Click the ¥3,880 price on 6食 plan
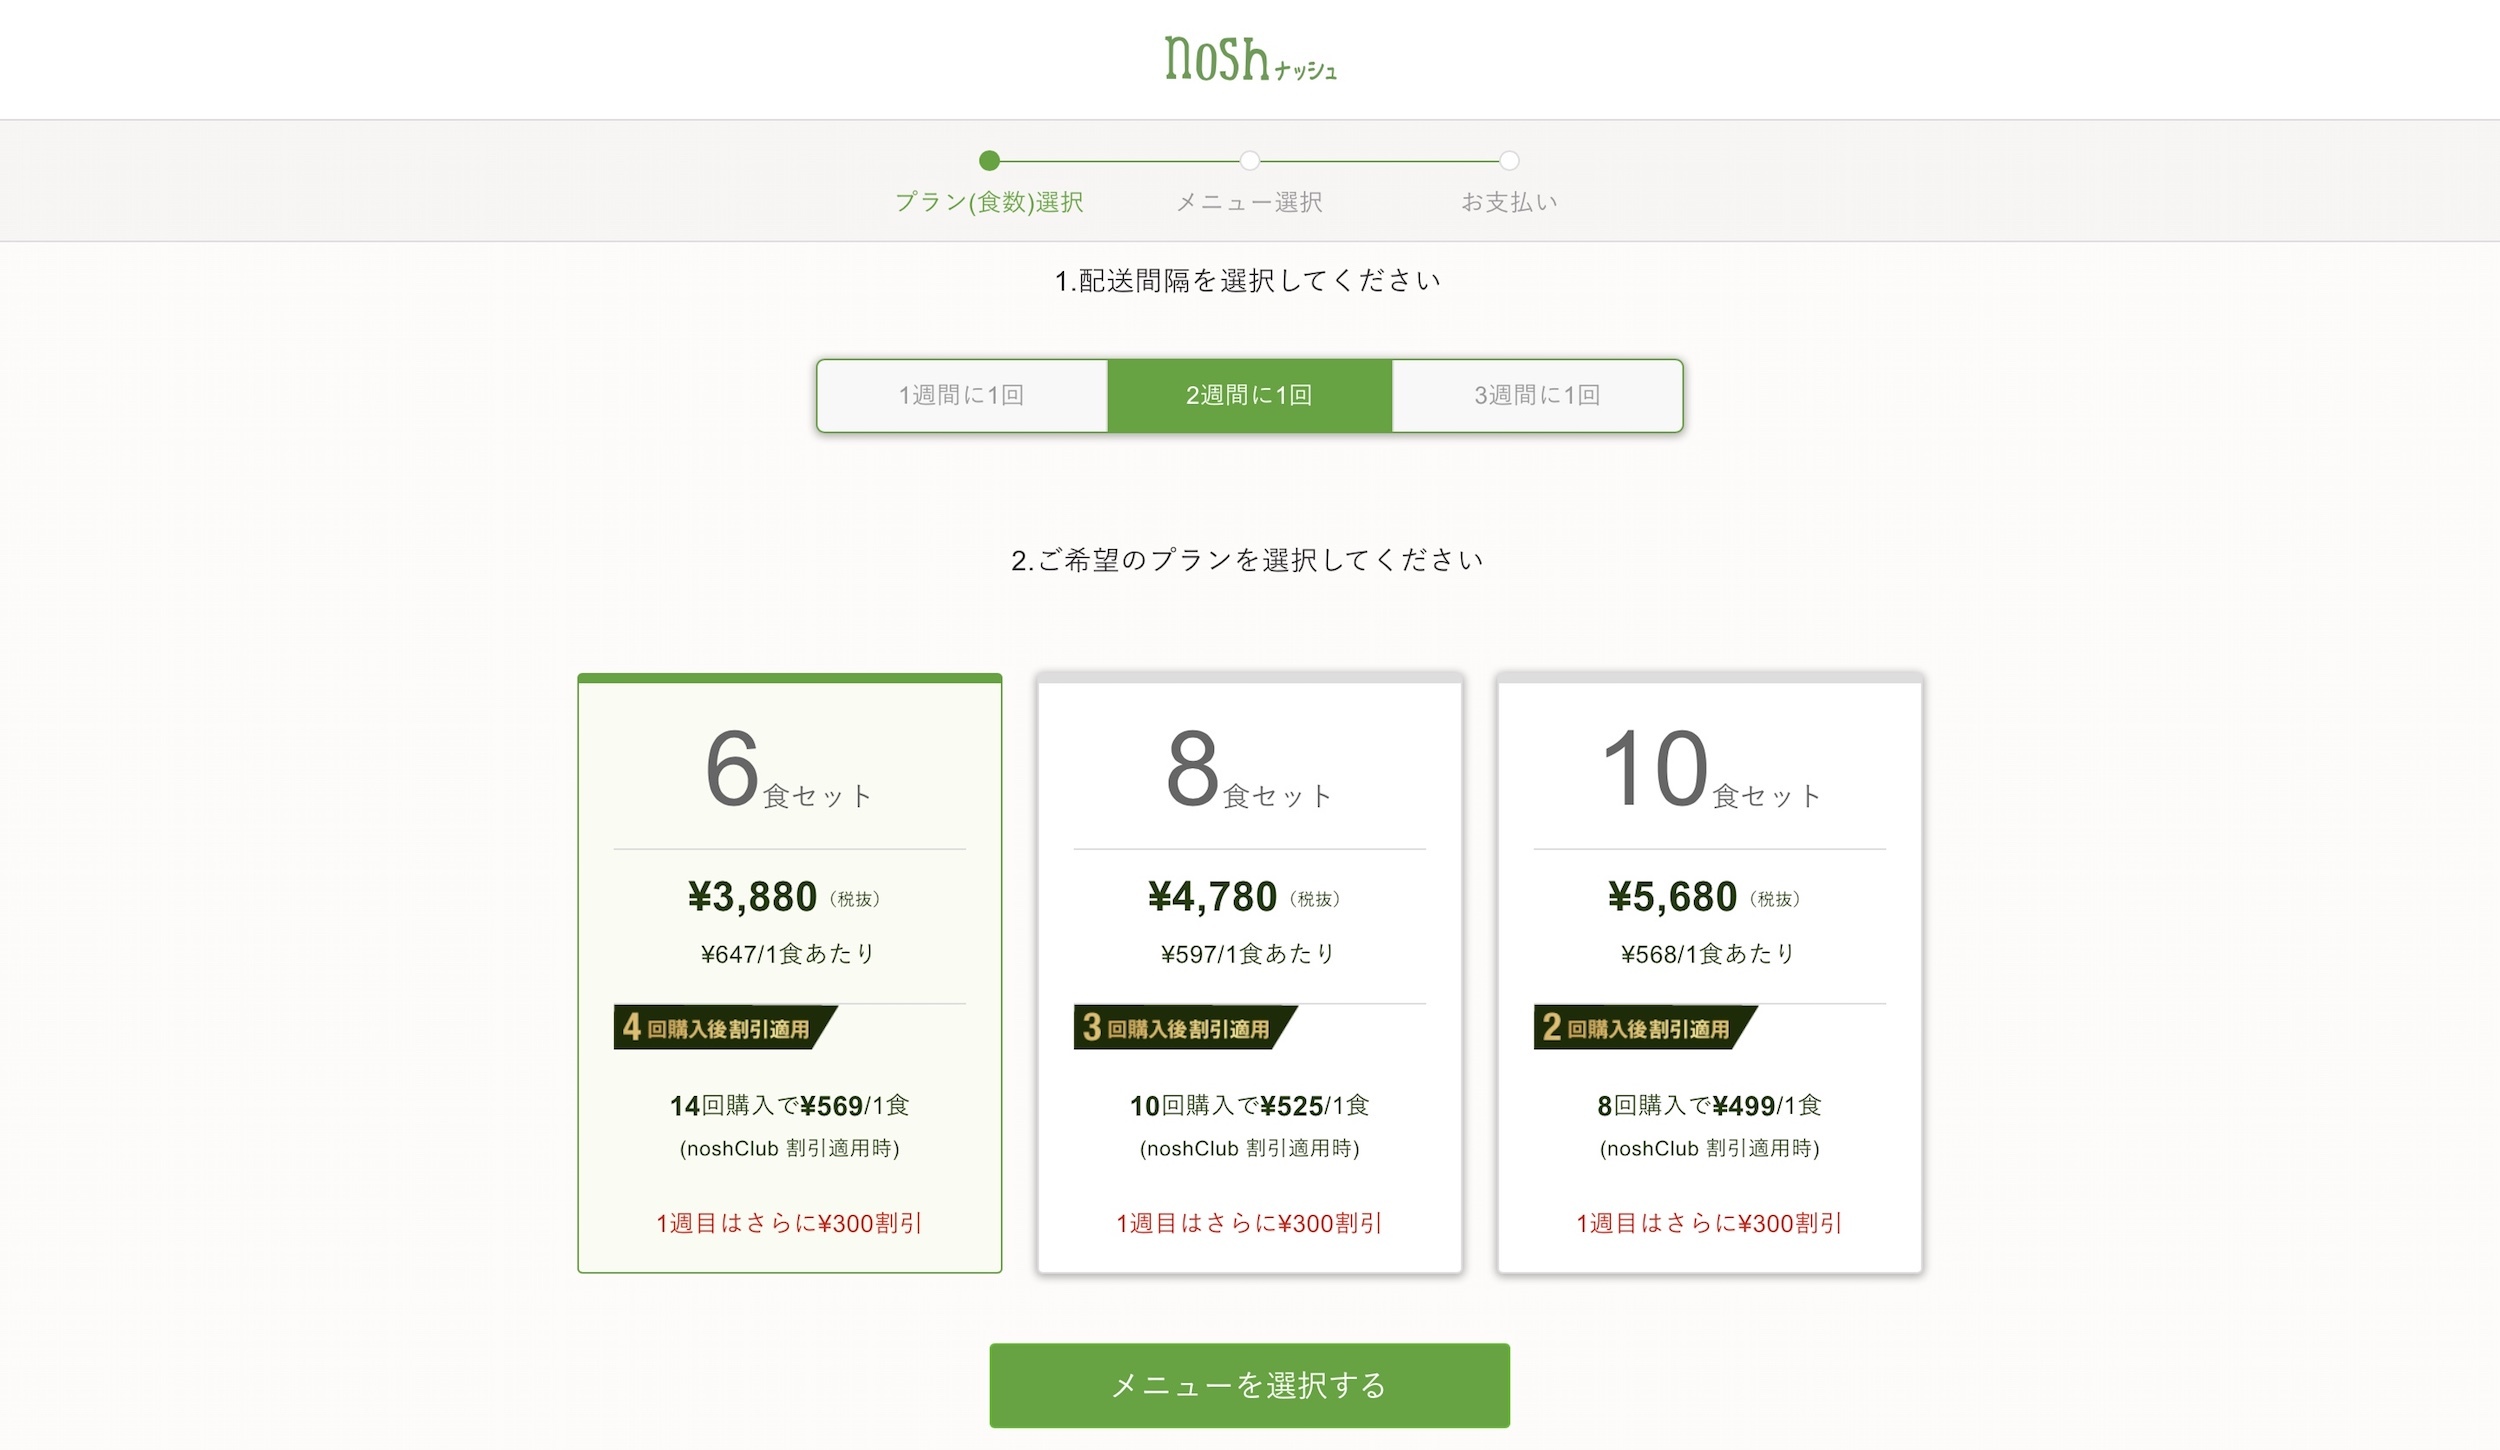The width and height of the screenshot is (2500, 1450). tap(753, 897)
